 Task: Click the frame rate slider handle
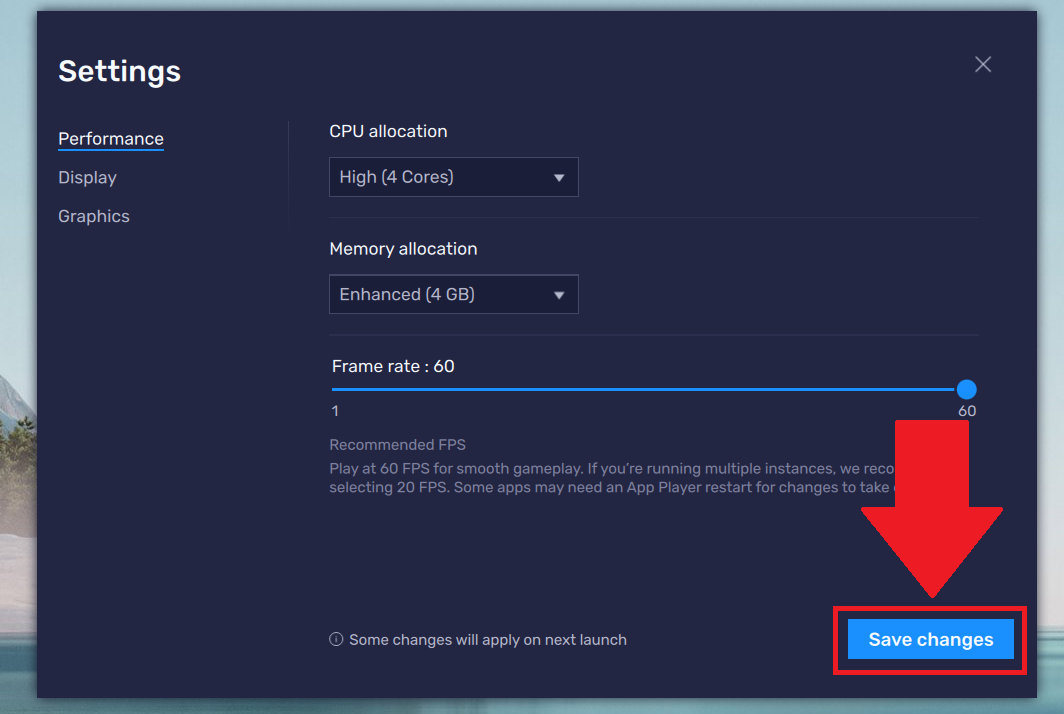click(x=966, y=389)
